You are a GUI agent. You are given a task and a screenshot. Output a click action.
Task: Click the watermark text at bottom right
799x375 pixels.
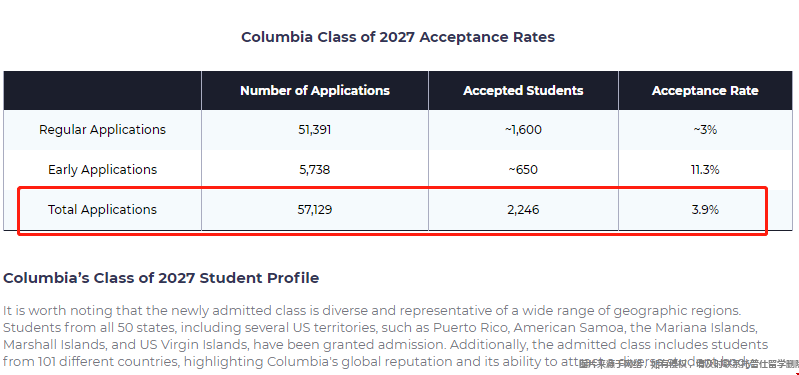[689, 364]
